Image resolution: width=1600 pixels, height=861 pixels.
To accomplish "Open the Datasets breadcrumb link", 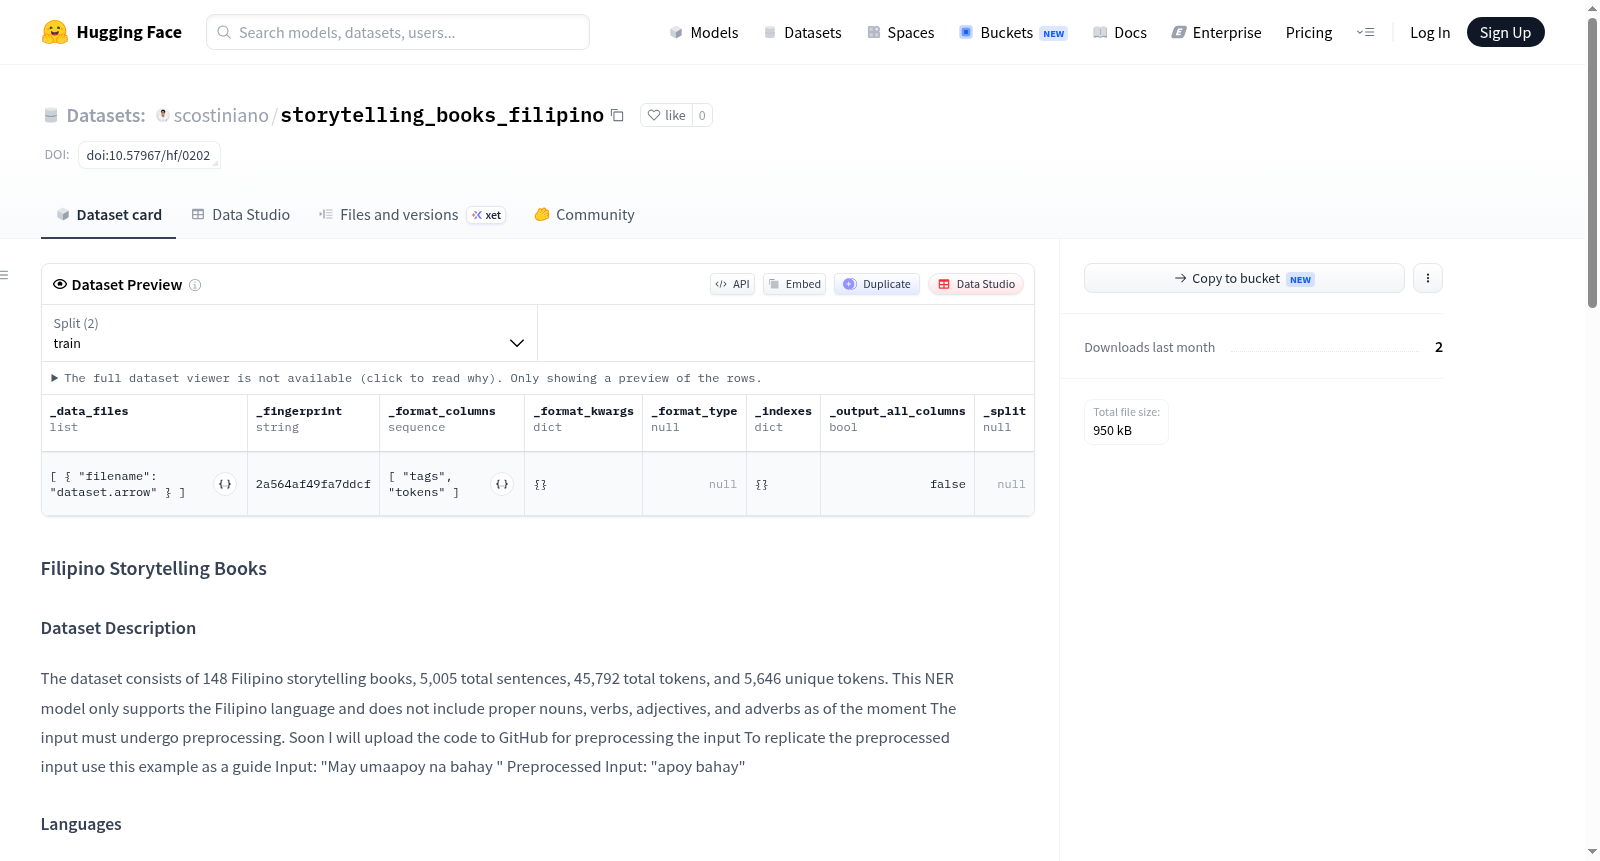I will (x=106, y=115).
